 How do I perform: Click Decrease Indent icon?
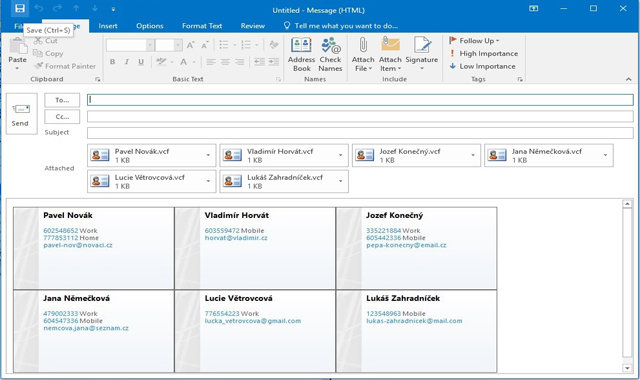259,62
